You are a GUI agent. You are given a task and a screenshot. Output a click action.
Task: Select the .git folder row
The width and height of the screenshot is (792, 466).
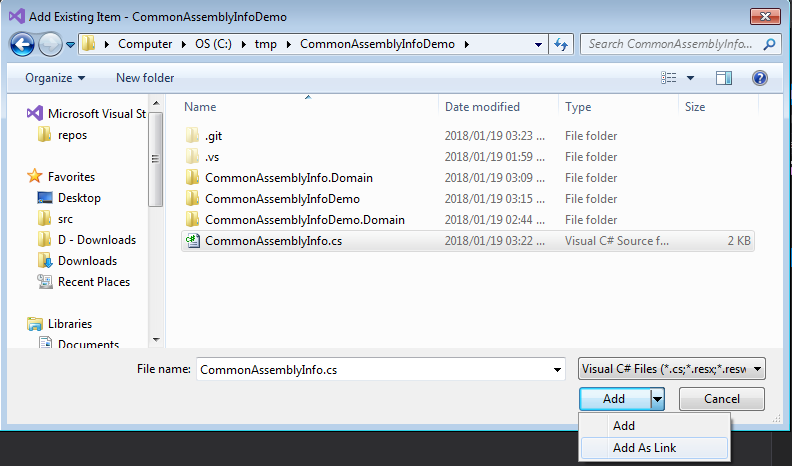coord(467,136)
